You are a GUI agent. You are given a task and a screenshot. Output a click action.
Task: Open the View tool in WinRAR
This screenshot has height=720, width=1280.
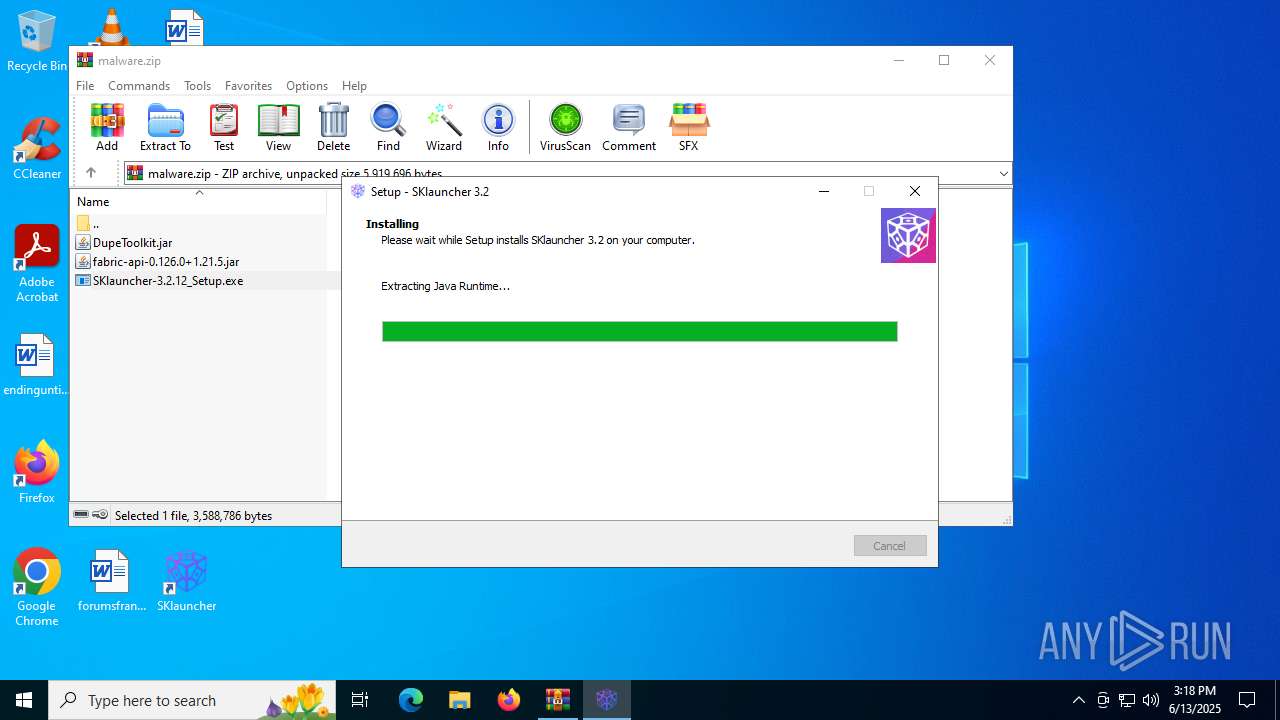[x=278, y=127]
